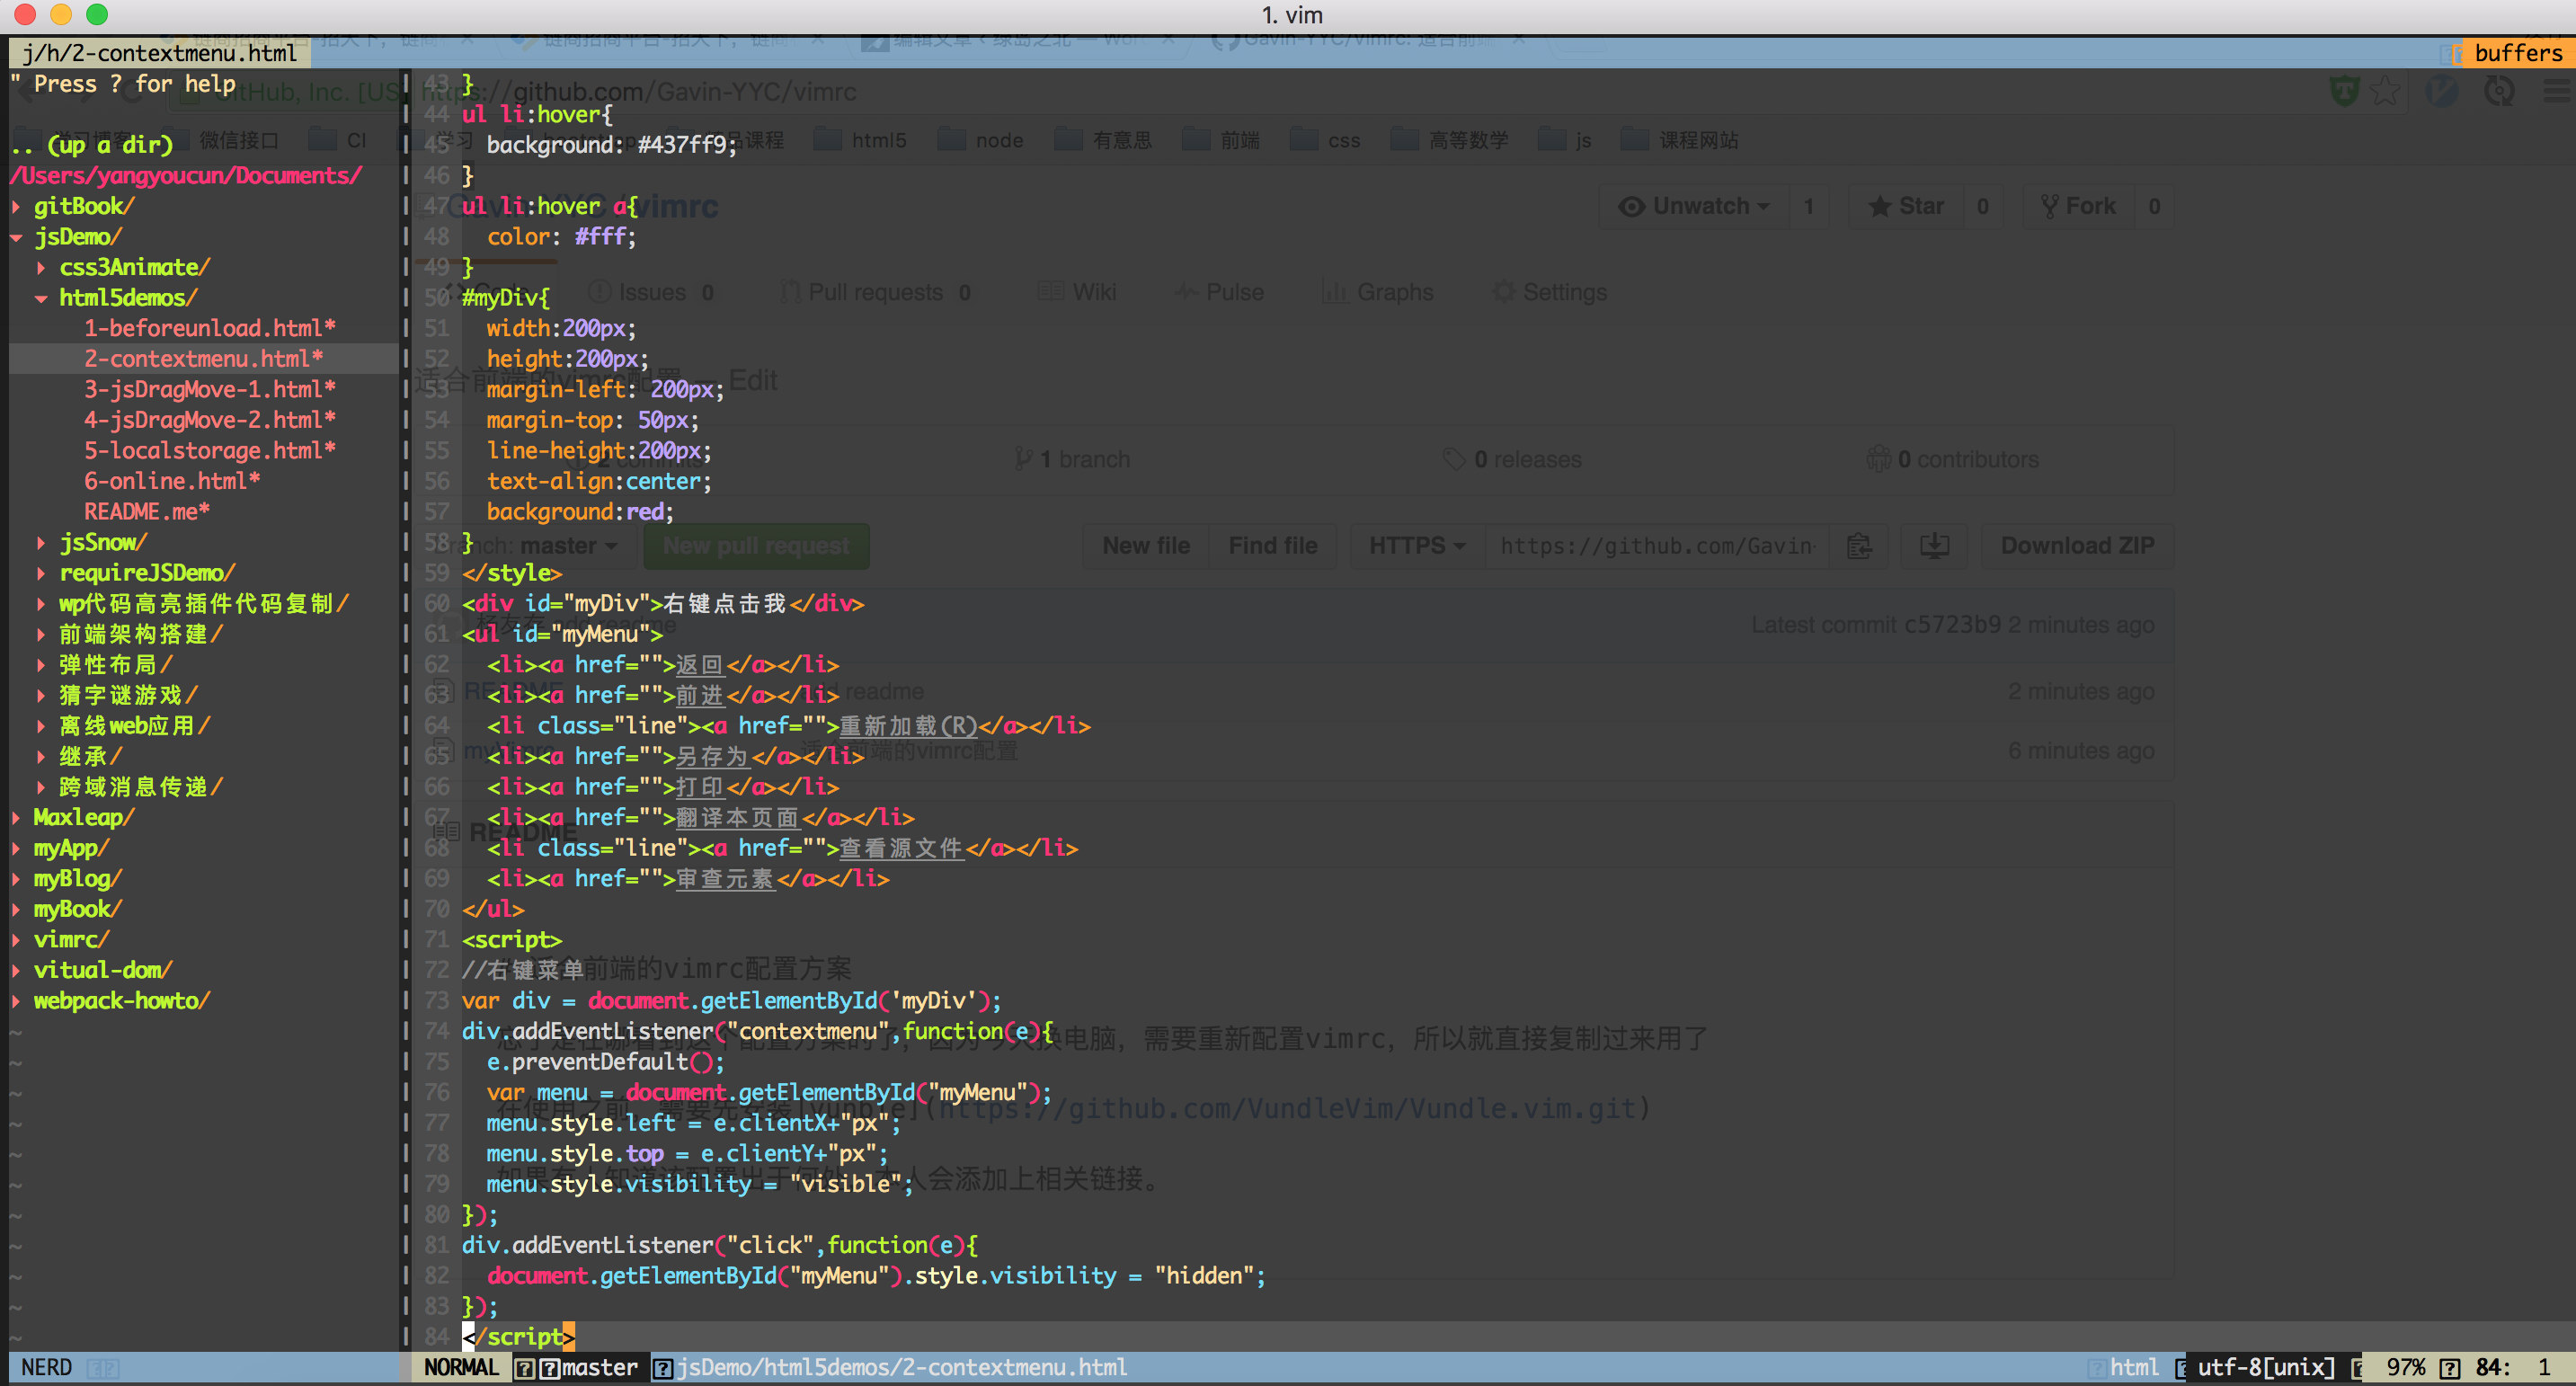
Task: Click the repository URL input field
Action: click(x=1655, y=546)
